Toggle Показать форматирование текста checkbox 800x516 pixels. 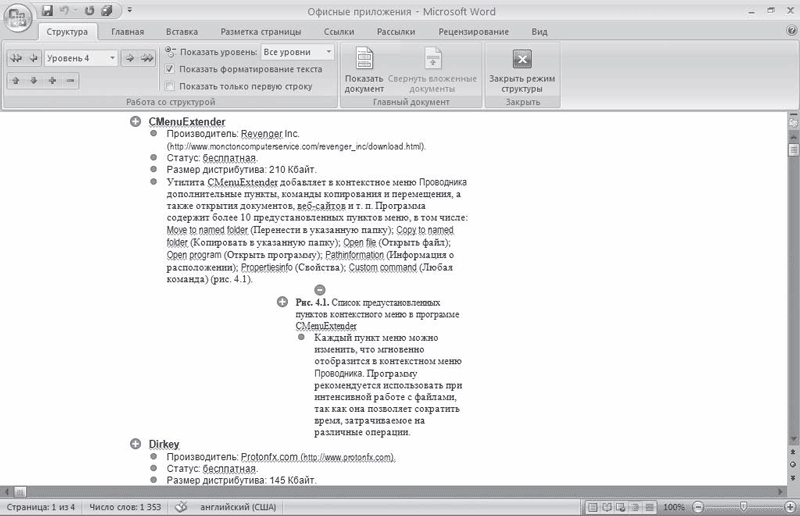(x=170, y=69)
